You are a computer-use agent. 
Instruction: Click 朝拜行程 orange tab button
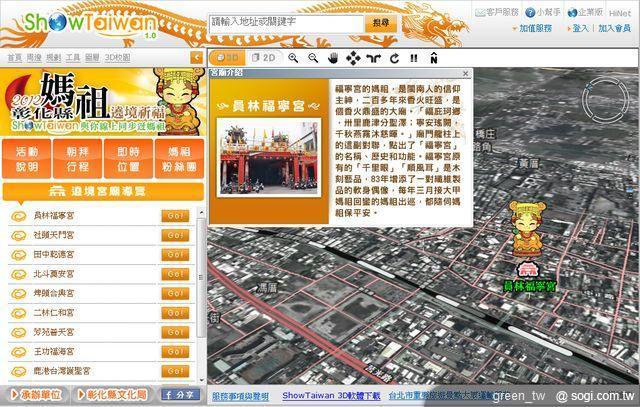click(x=78, y=159)
